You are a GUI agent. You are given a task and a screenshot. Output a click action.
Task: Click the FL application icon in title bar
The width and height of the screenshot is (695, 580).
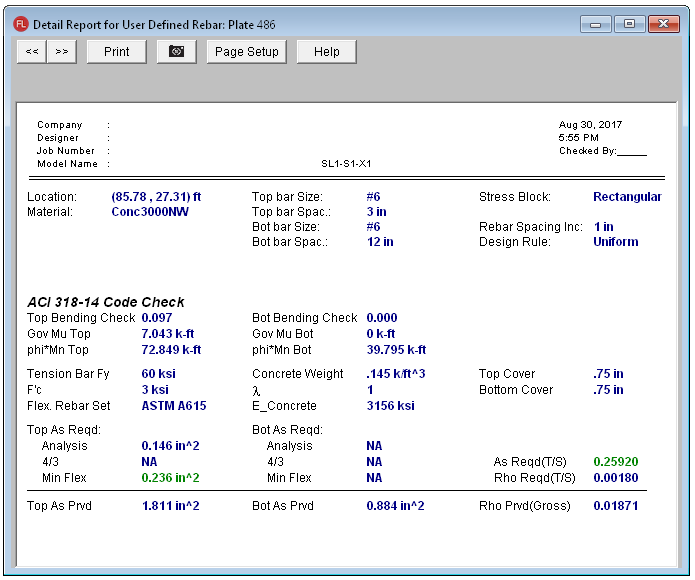[x=20, y=24]
